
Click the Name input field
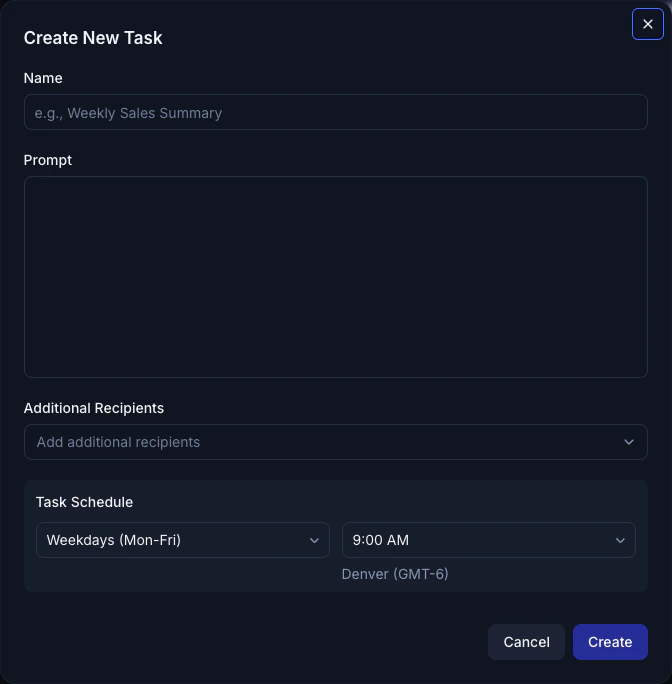click(336, 112)
